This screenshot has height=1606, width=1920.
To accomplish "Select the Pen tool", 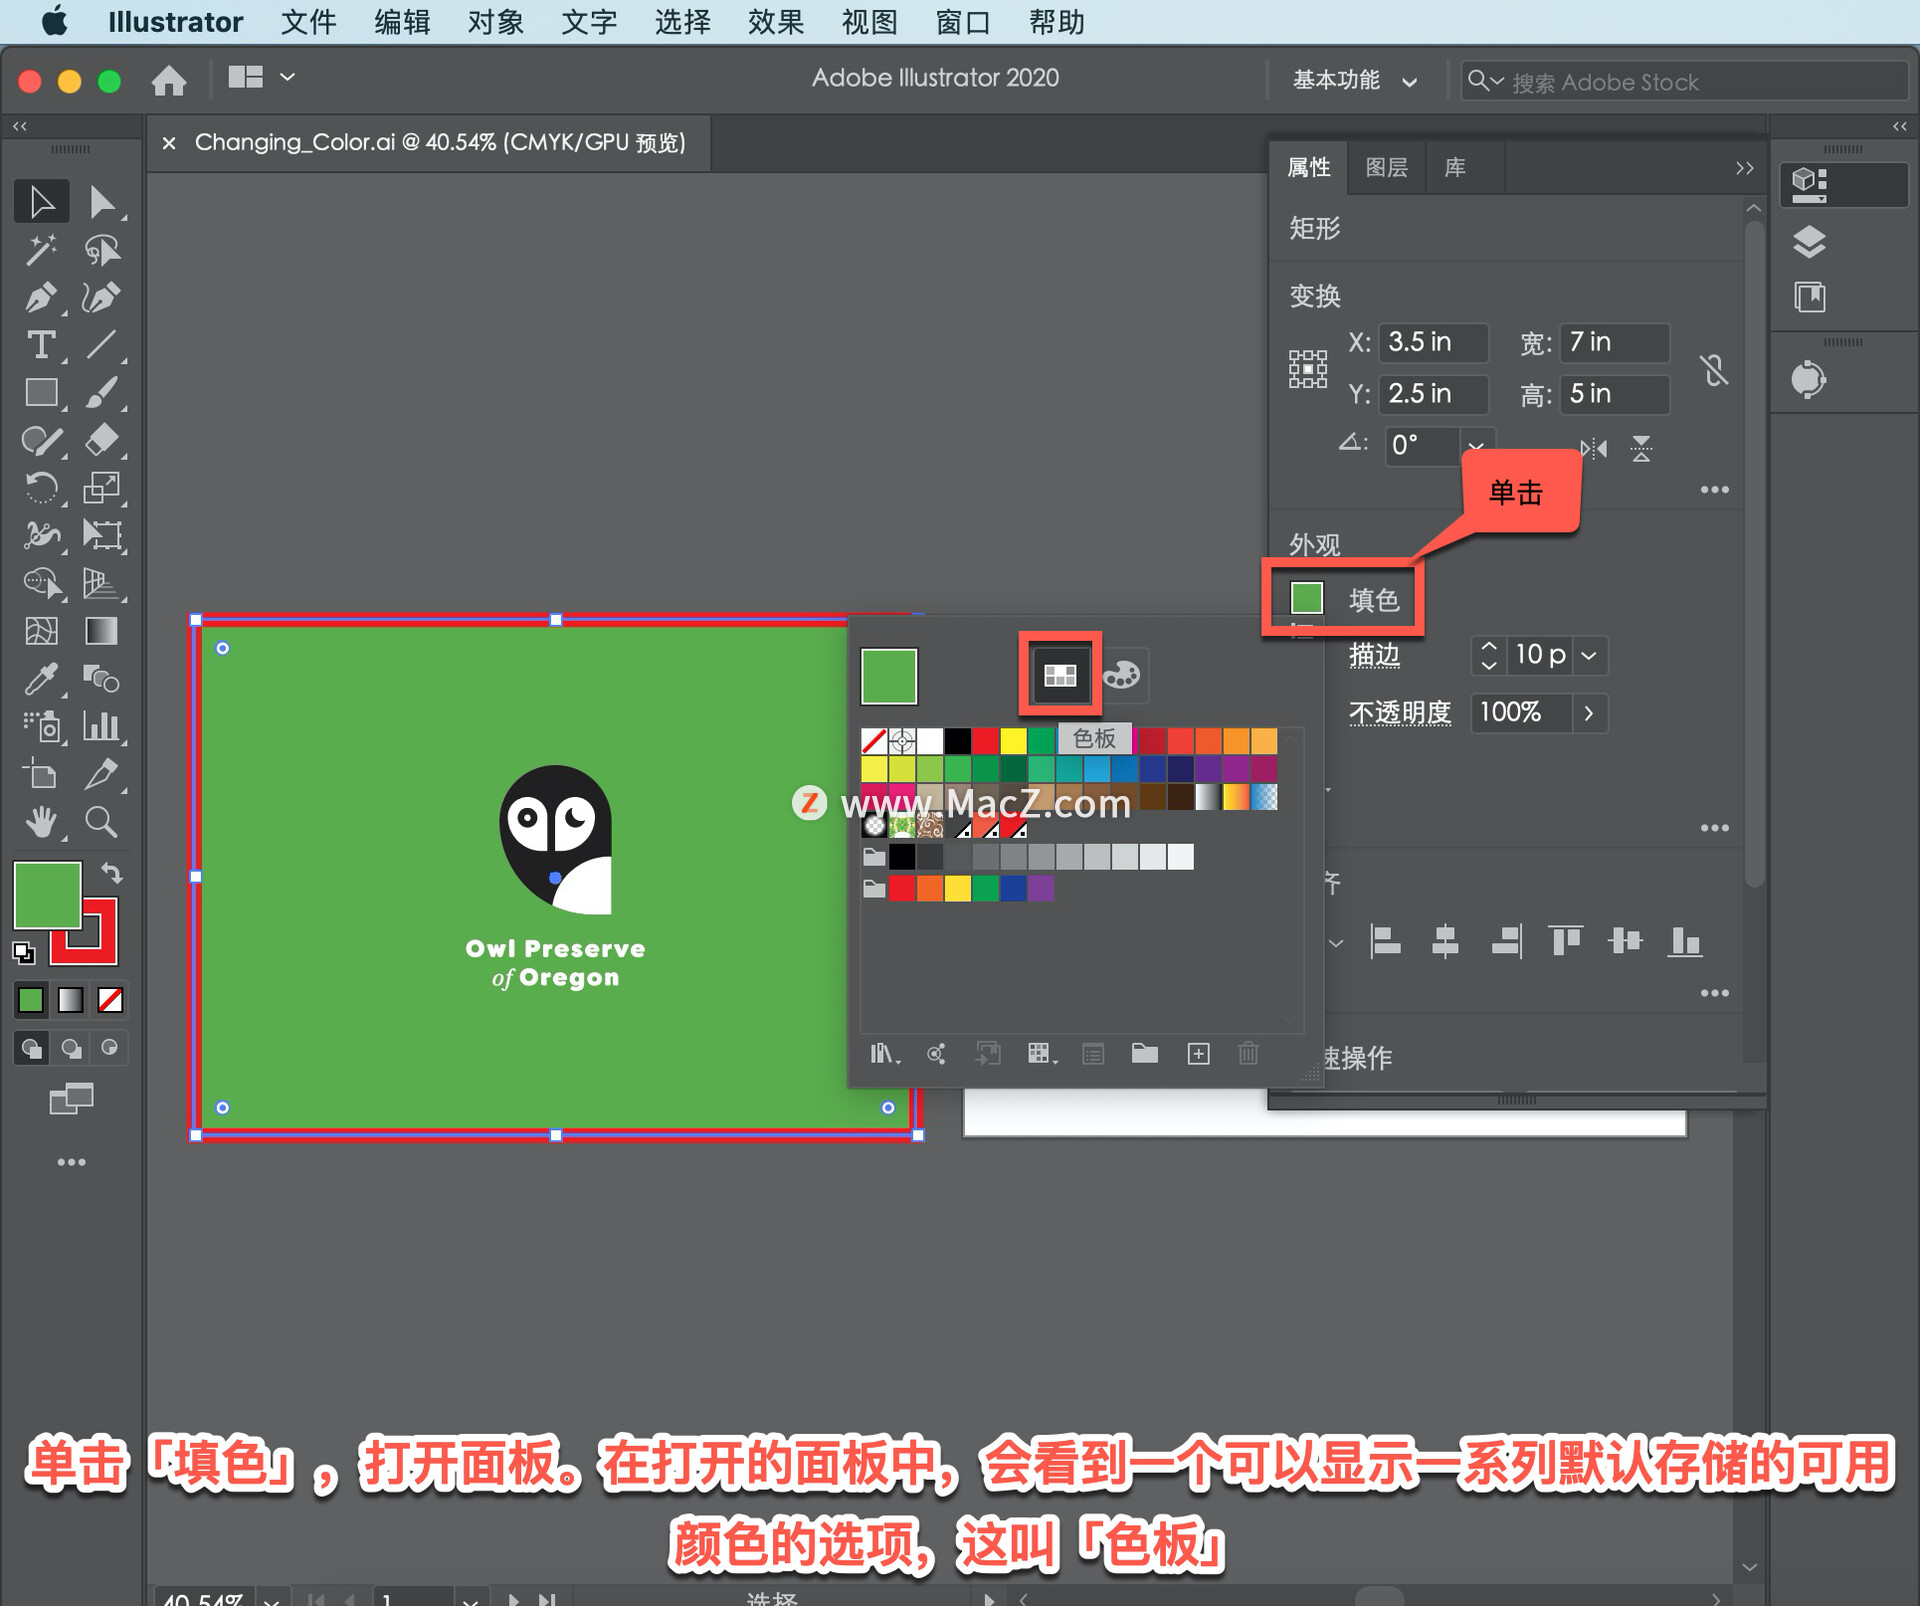I will (40, 297).
